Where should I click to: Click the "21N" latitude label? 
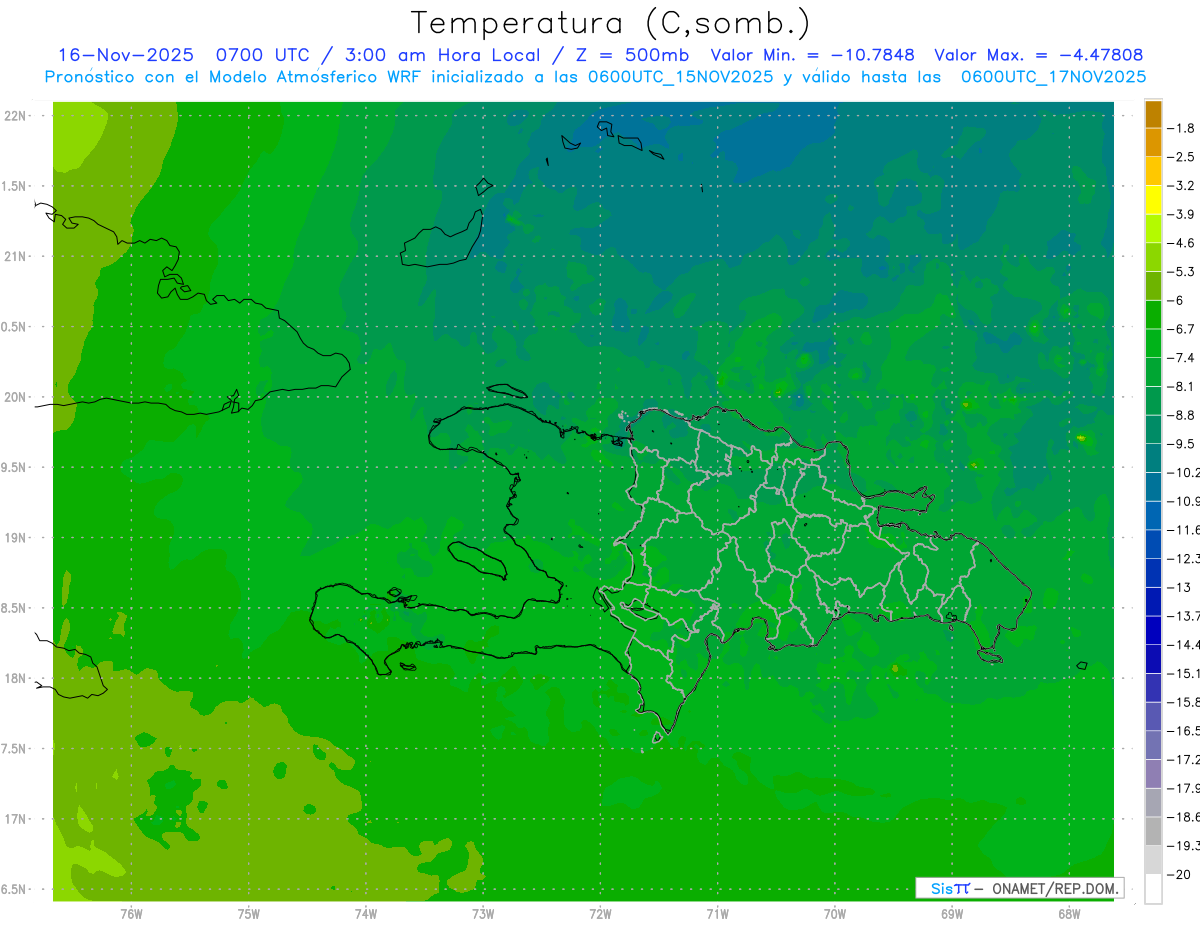pyautogui.click(x=17, y=257)
